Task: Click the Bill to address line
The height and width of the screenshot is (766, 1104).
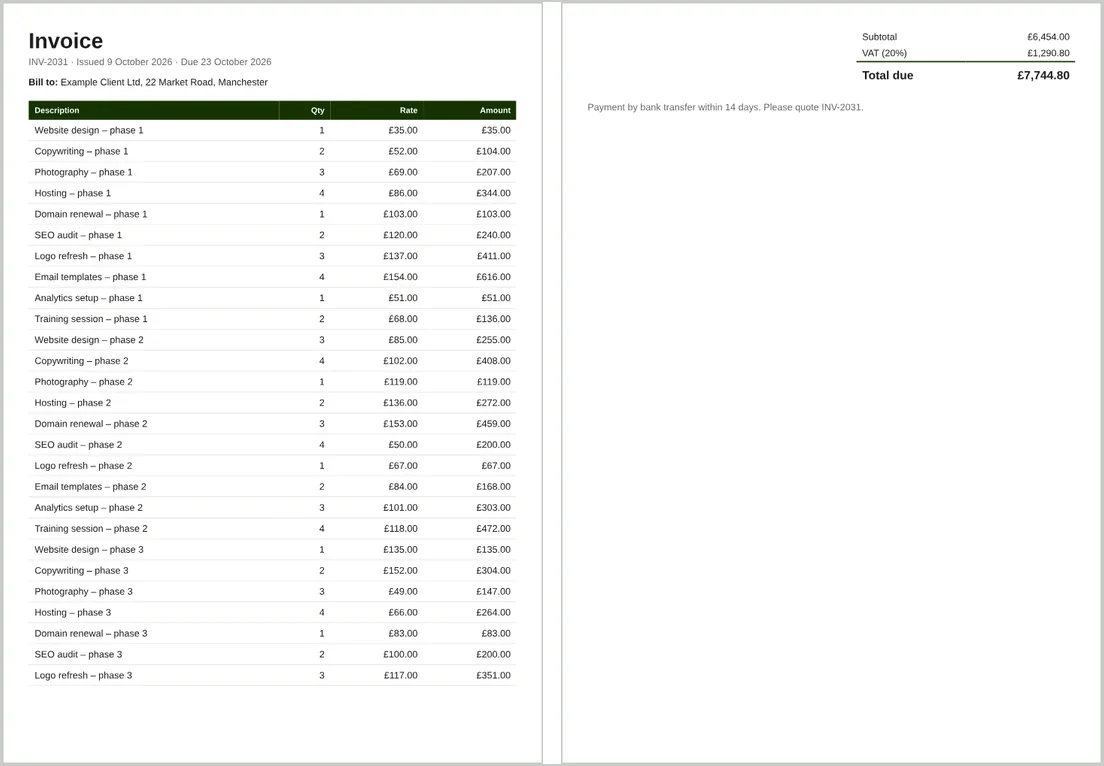Action: pos(148,82)
